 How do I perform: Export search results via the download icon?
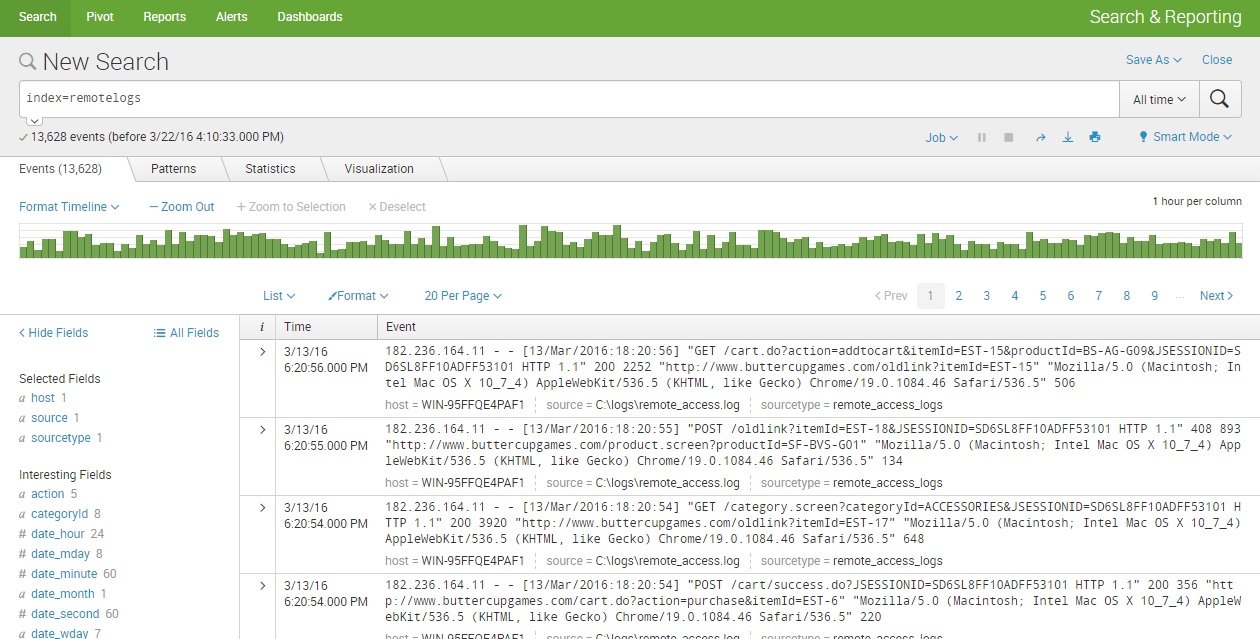[x=1067, y=137]
